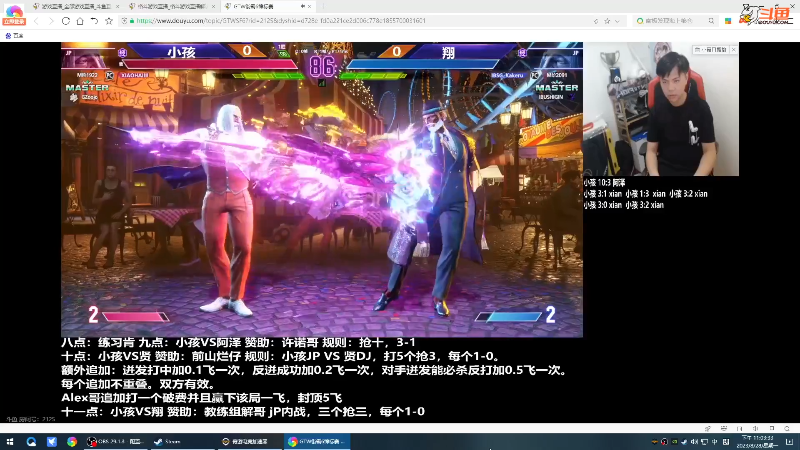Switch to the Steam taskbar window
The height and width of the screenshot is (450, 800).
click(183, 442)
